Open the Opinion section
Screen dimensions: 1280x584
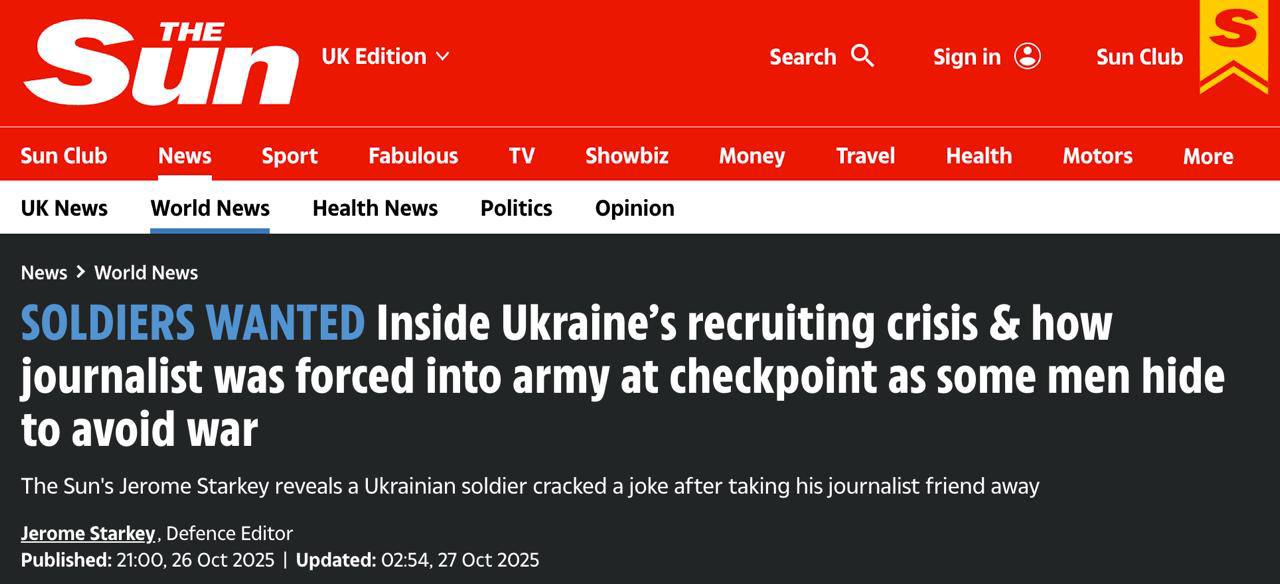click(634, 208)
